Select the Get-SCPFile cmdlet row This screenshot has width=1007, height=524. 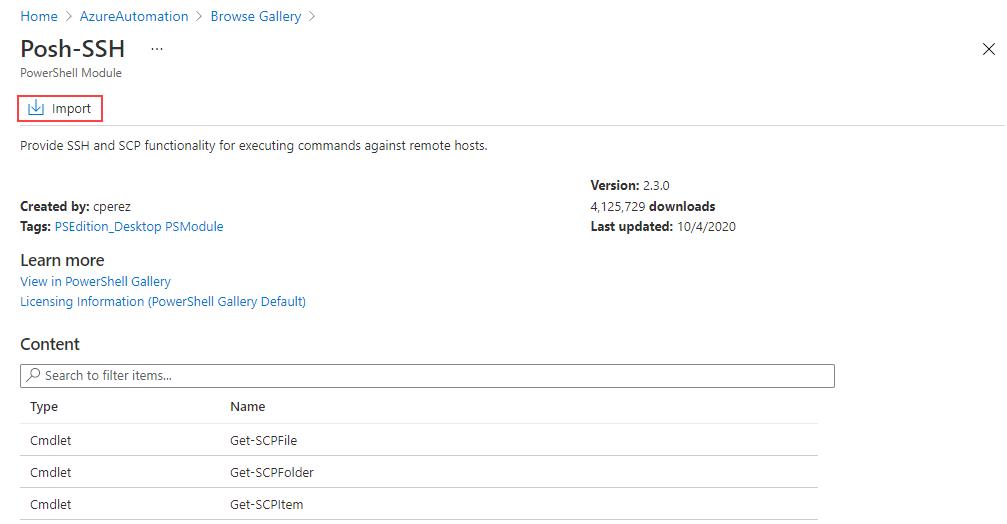[x=419, y=441]
